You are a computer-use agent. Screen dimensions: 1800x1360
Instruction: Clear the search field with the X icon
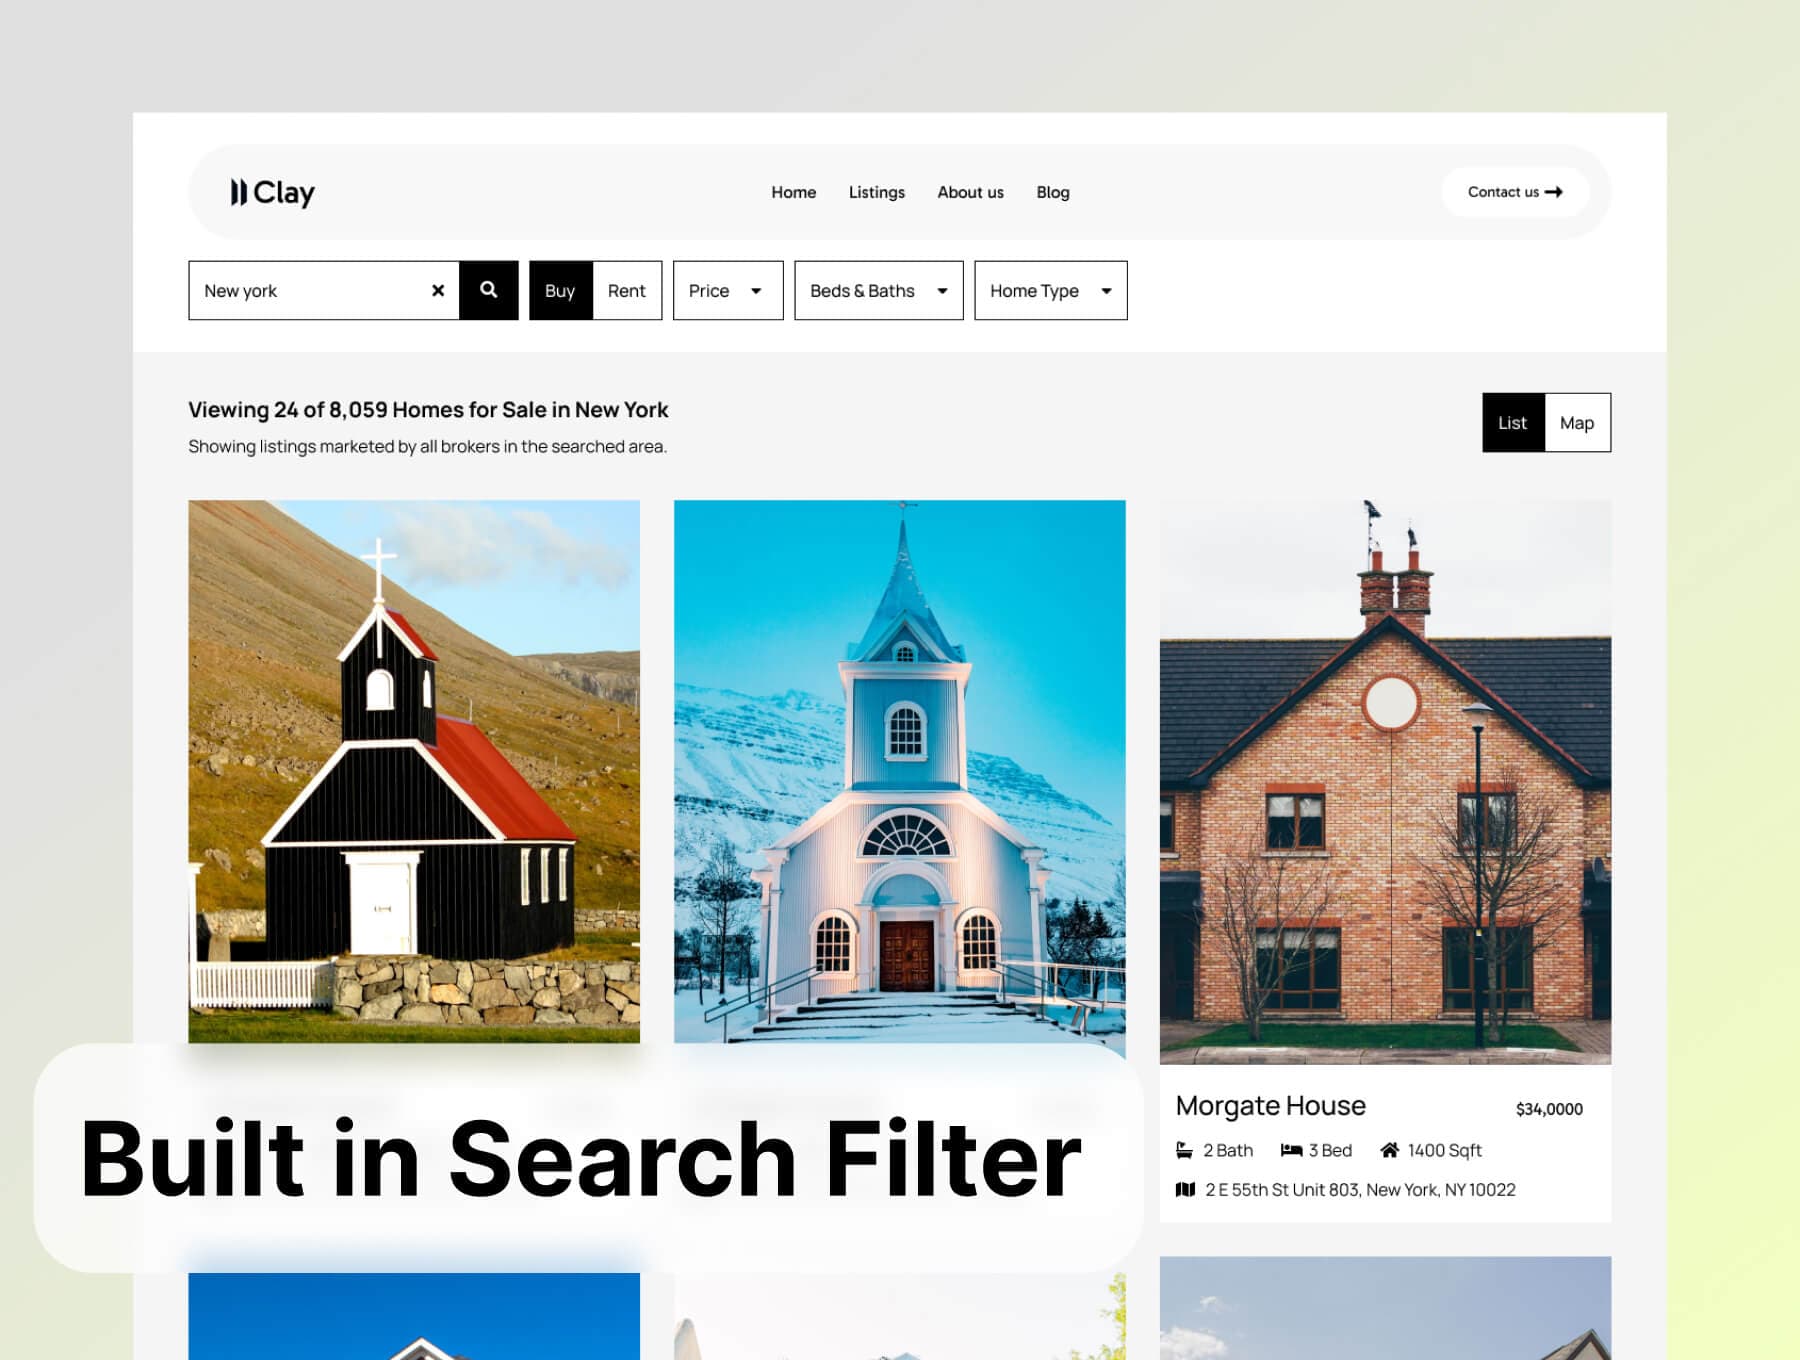point(438,291)
